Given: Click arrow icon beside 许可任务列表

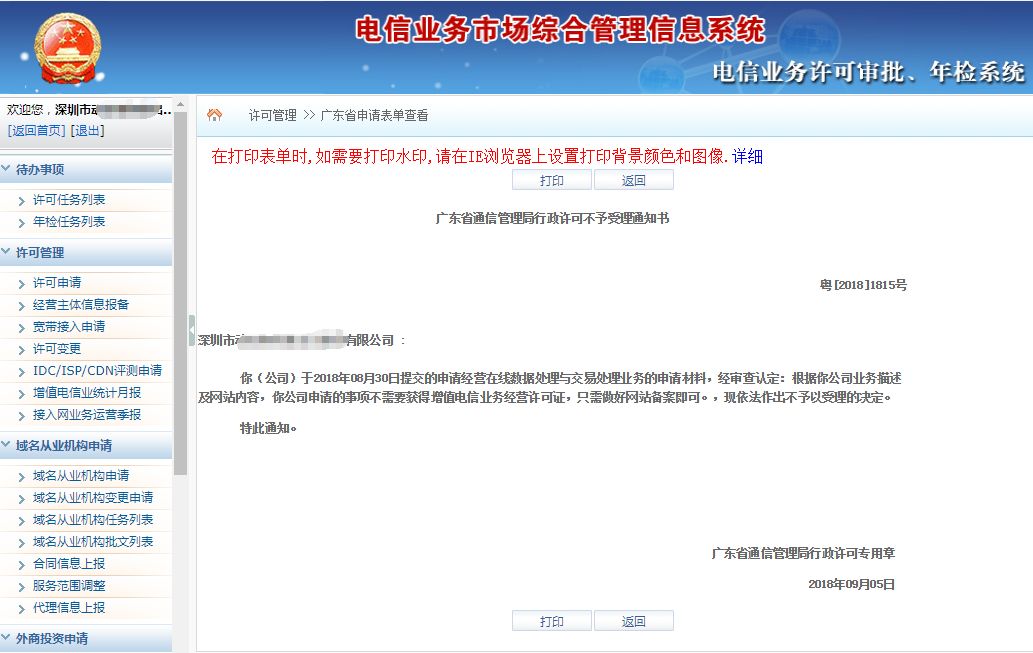Looking at the screenshot, I should coord(22,201).
